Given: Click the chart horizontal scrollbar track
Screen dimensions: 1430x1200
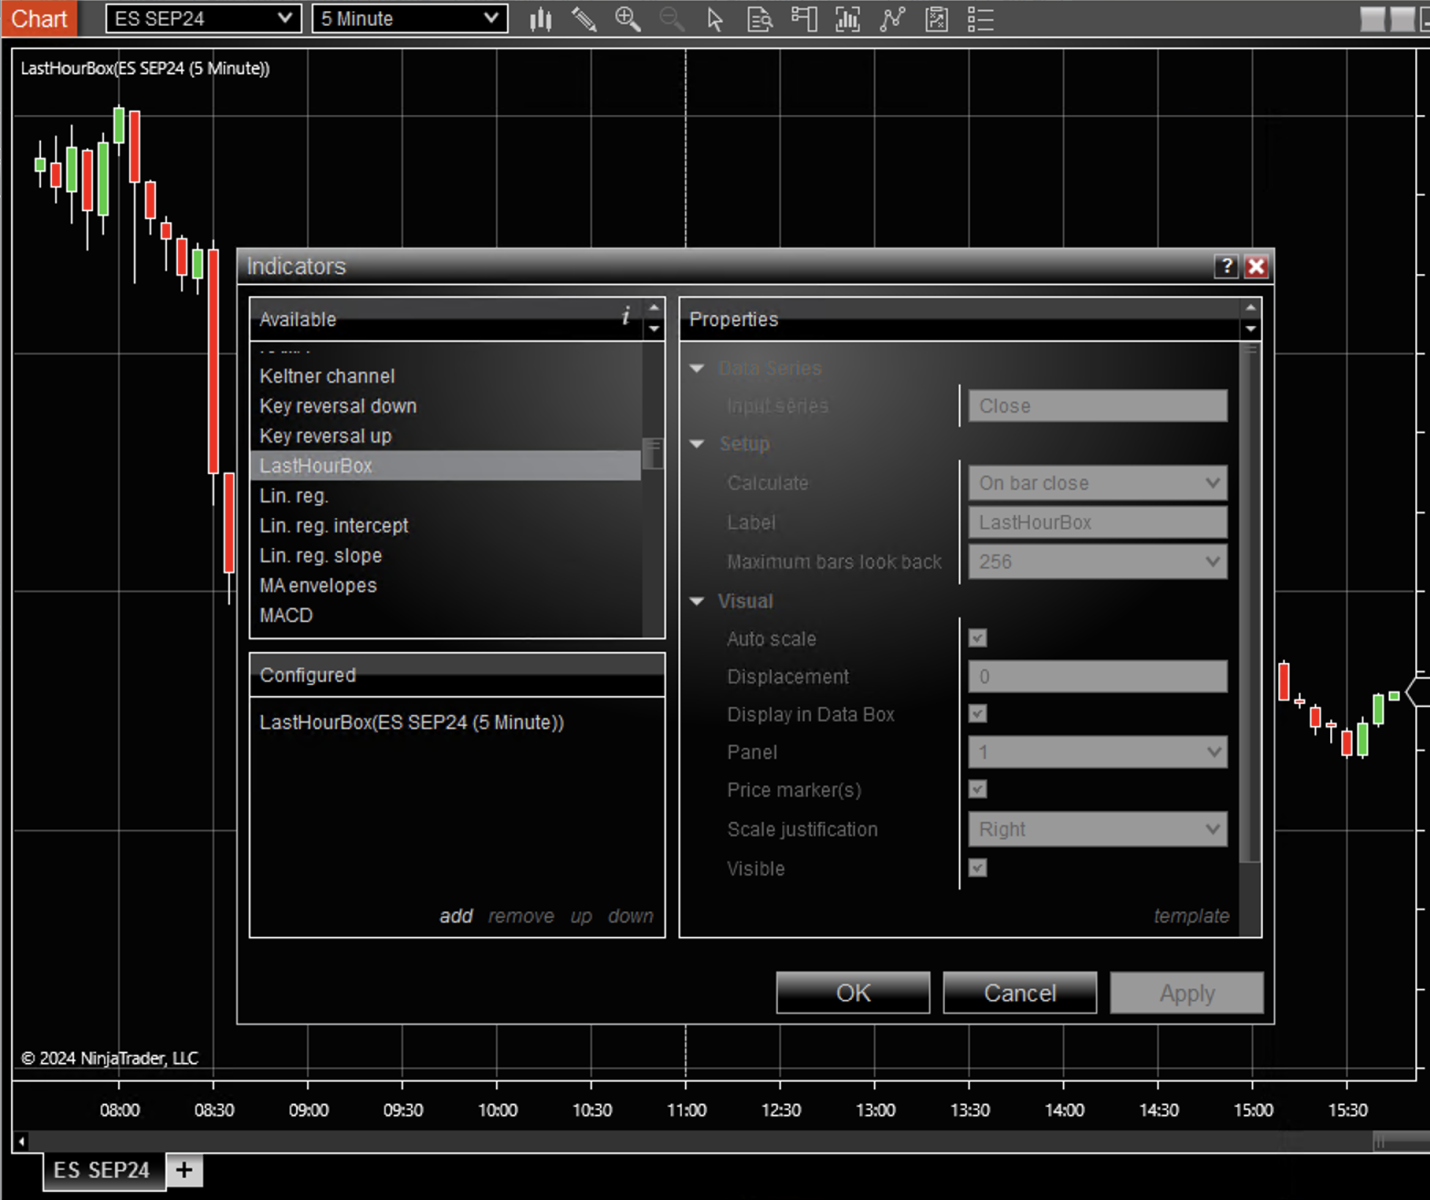Looking at the screenshot, I should (x=700, y=1141).
